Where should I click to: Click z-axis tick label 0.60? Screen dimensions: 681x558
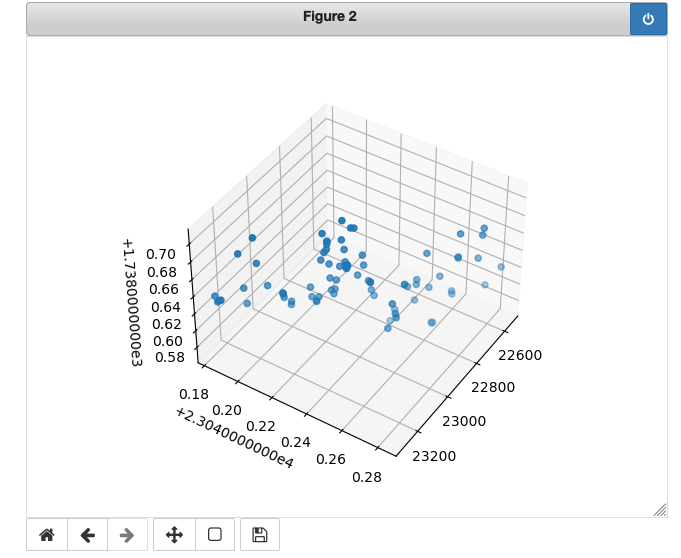click(x=168, y=341)
